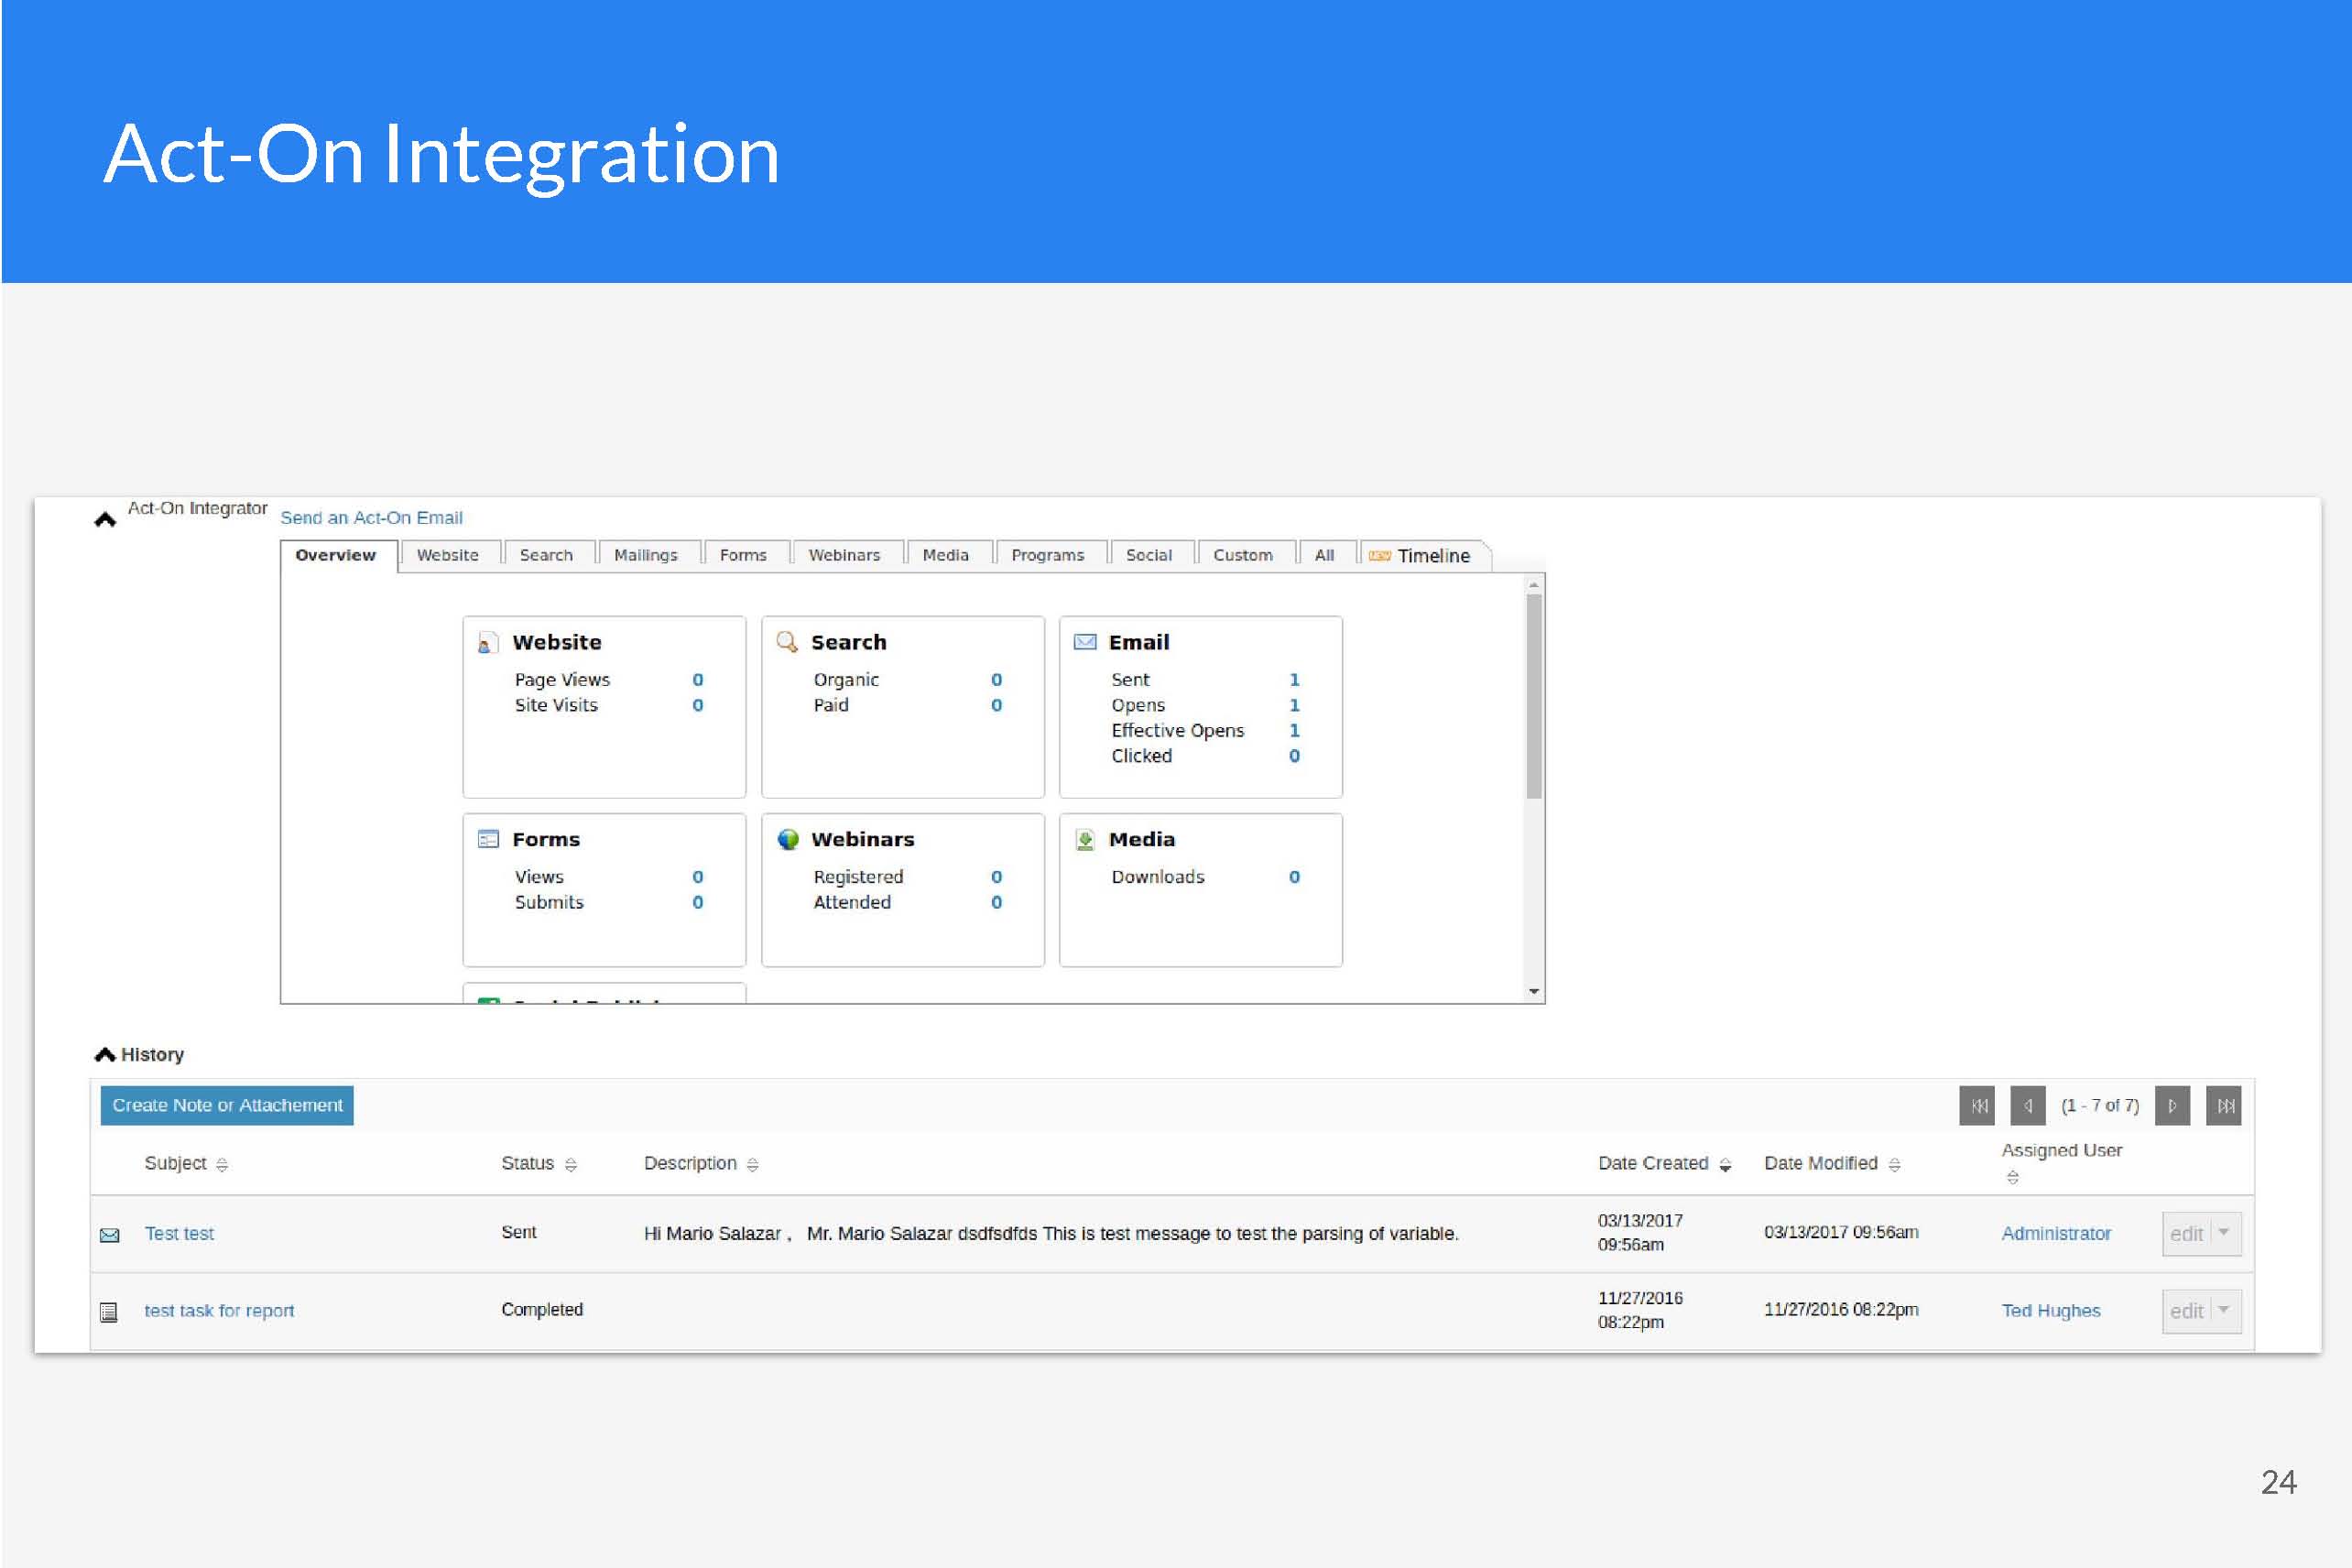Click the Webinars Registered count value
The image size is (2352, 1568).
(996, 877)
